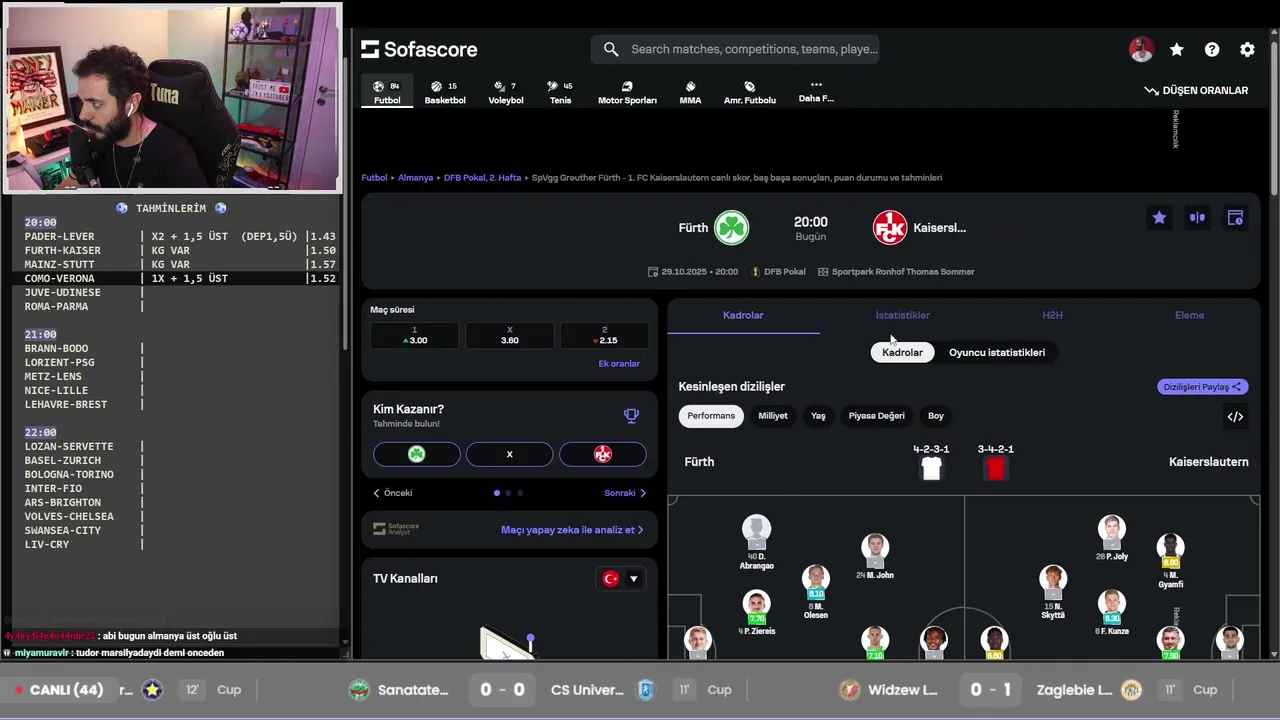The height and width of the screenshot is (720, 1280).
Task: Add match to favorites with star button
Action: pyautogui.click(x=1159, y=217)
